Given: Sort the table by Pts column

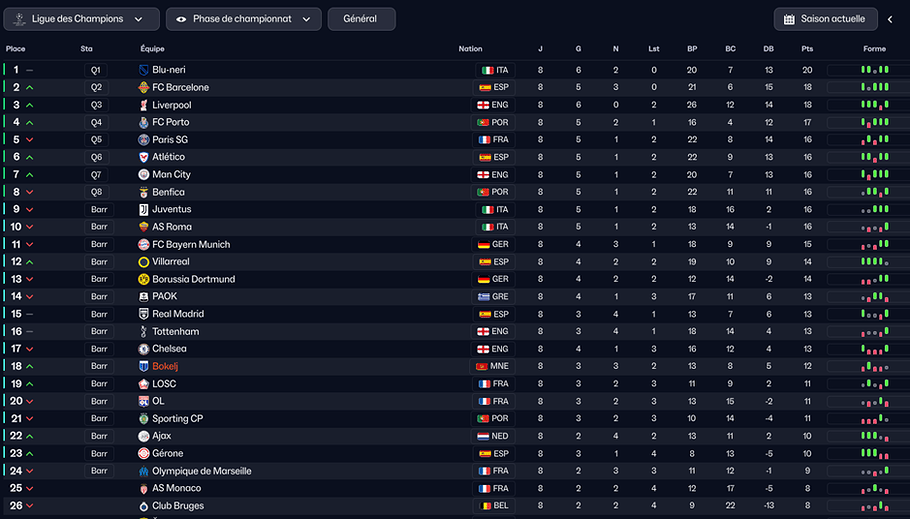Looking at the screenshot, I should point(807,49).
